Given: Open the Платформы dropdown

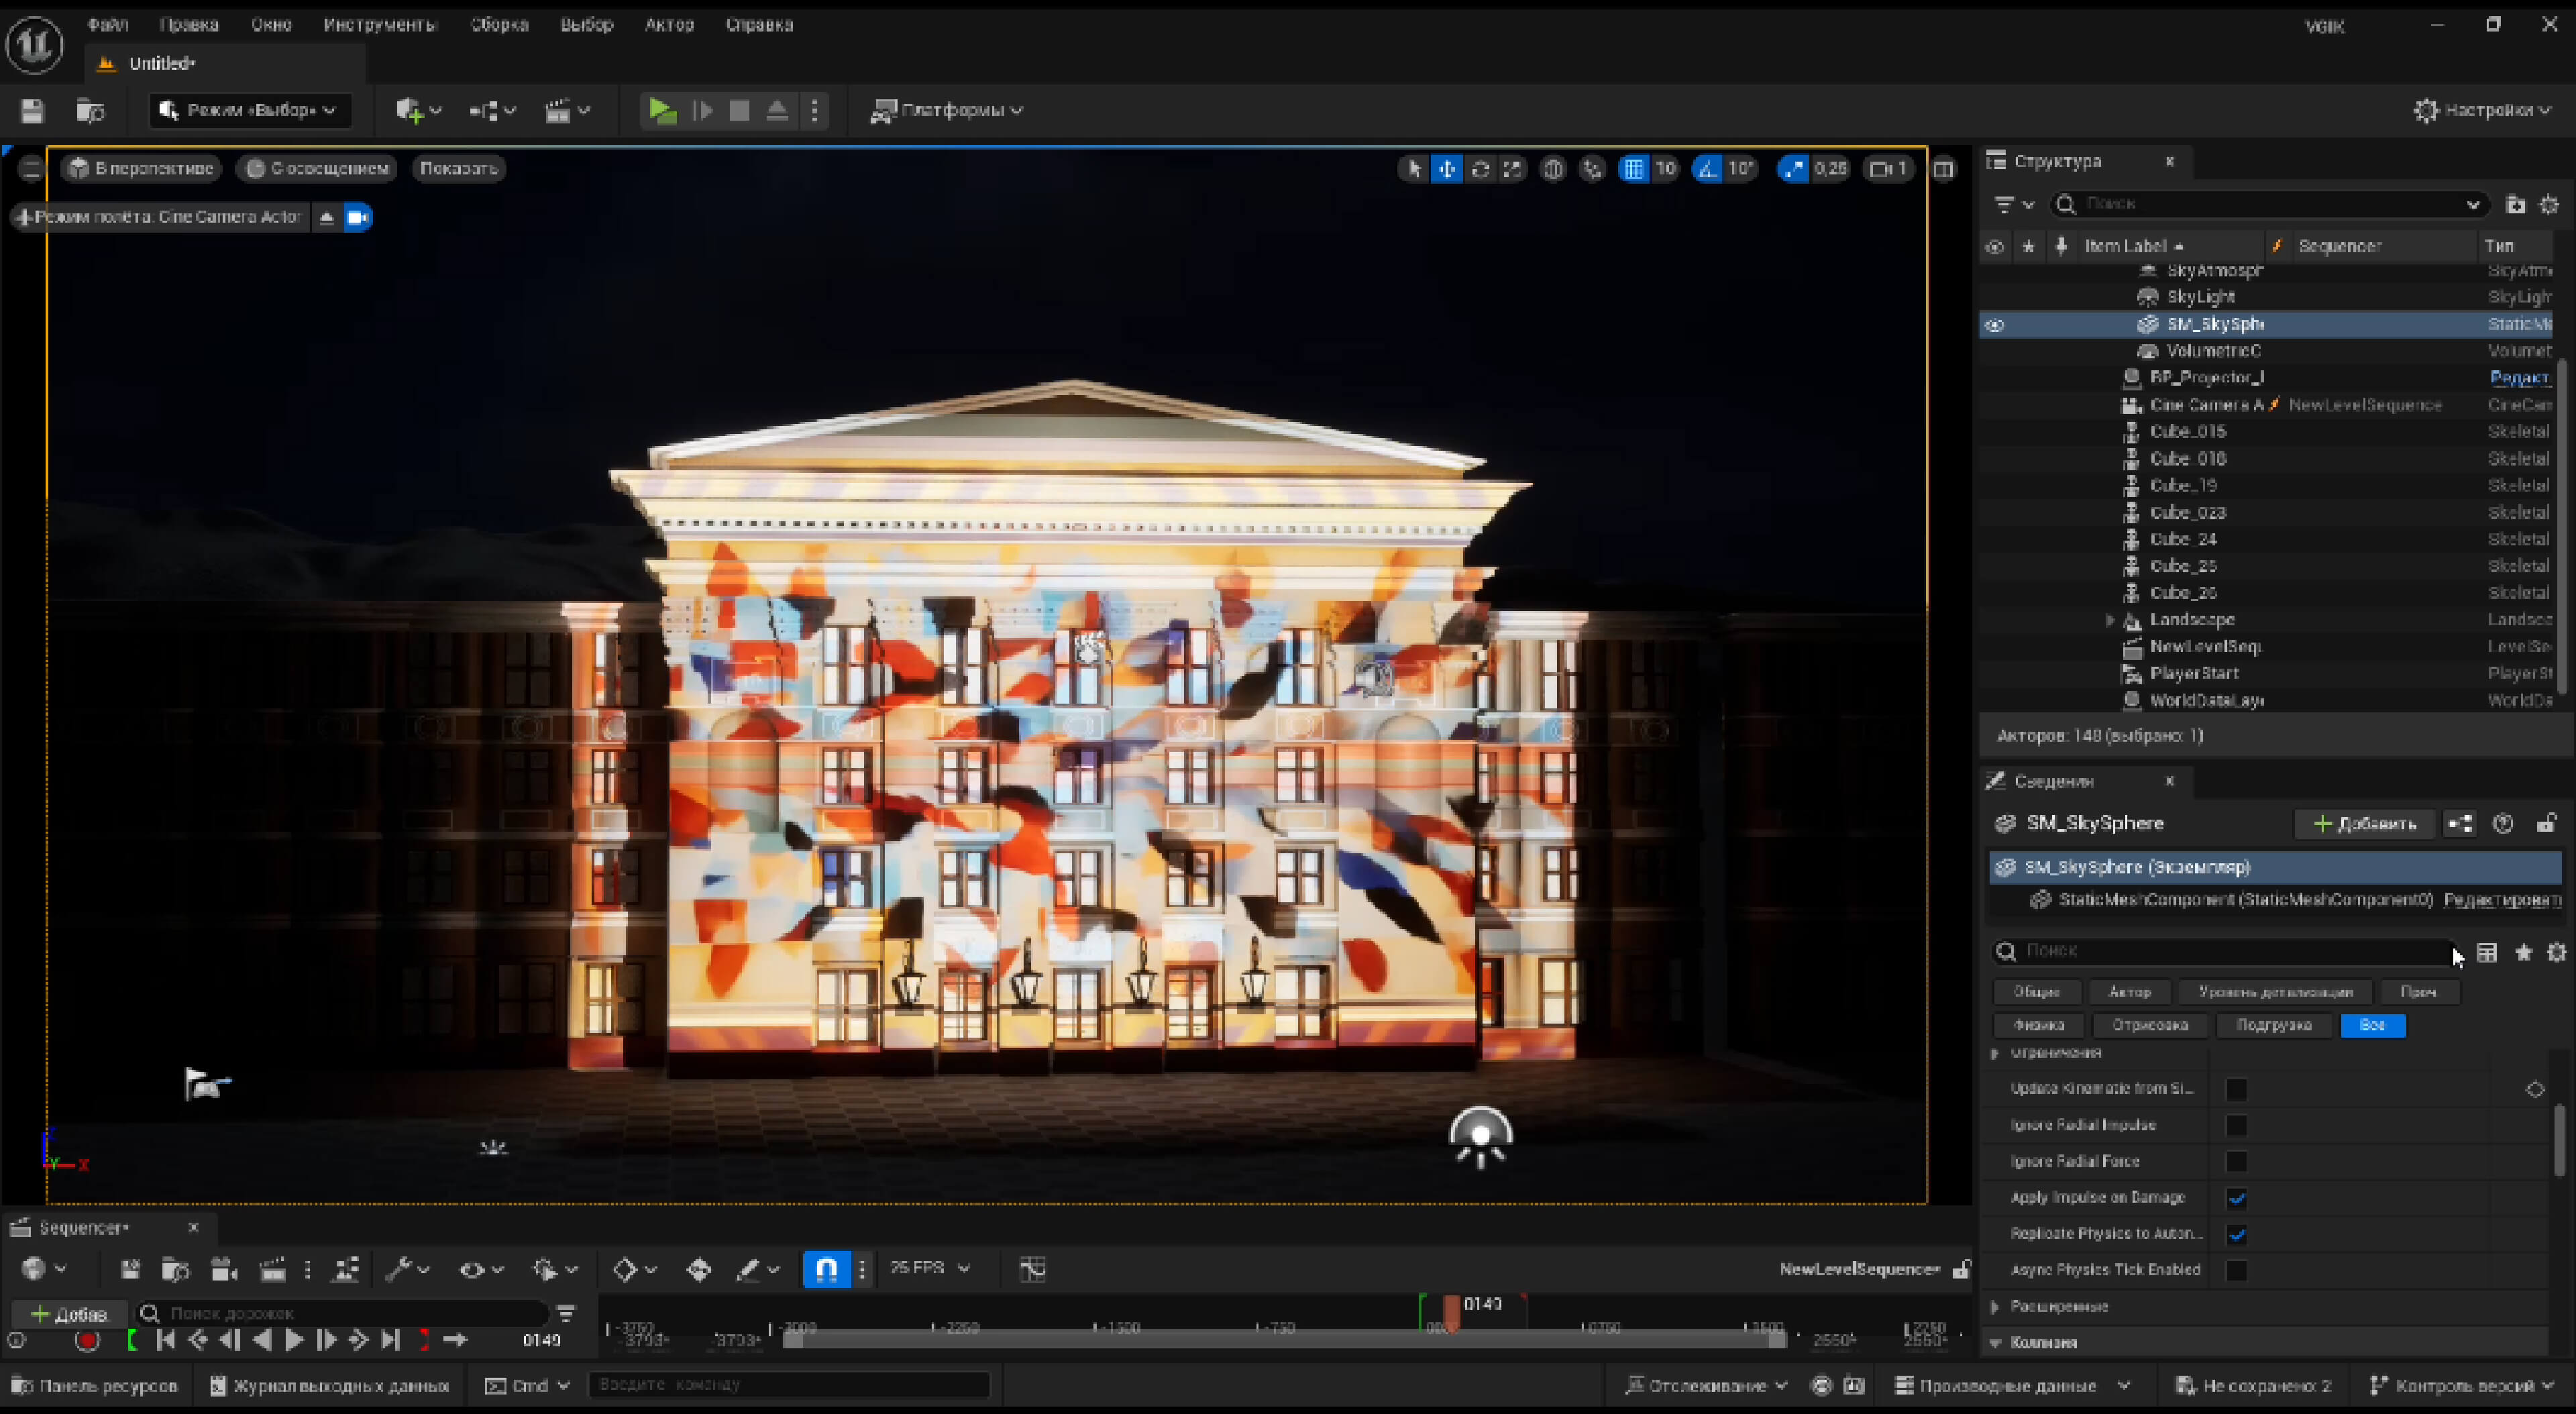Looking at the screenshot, I should pyautogui.click(x=946, y=110).
